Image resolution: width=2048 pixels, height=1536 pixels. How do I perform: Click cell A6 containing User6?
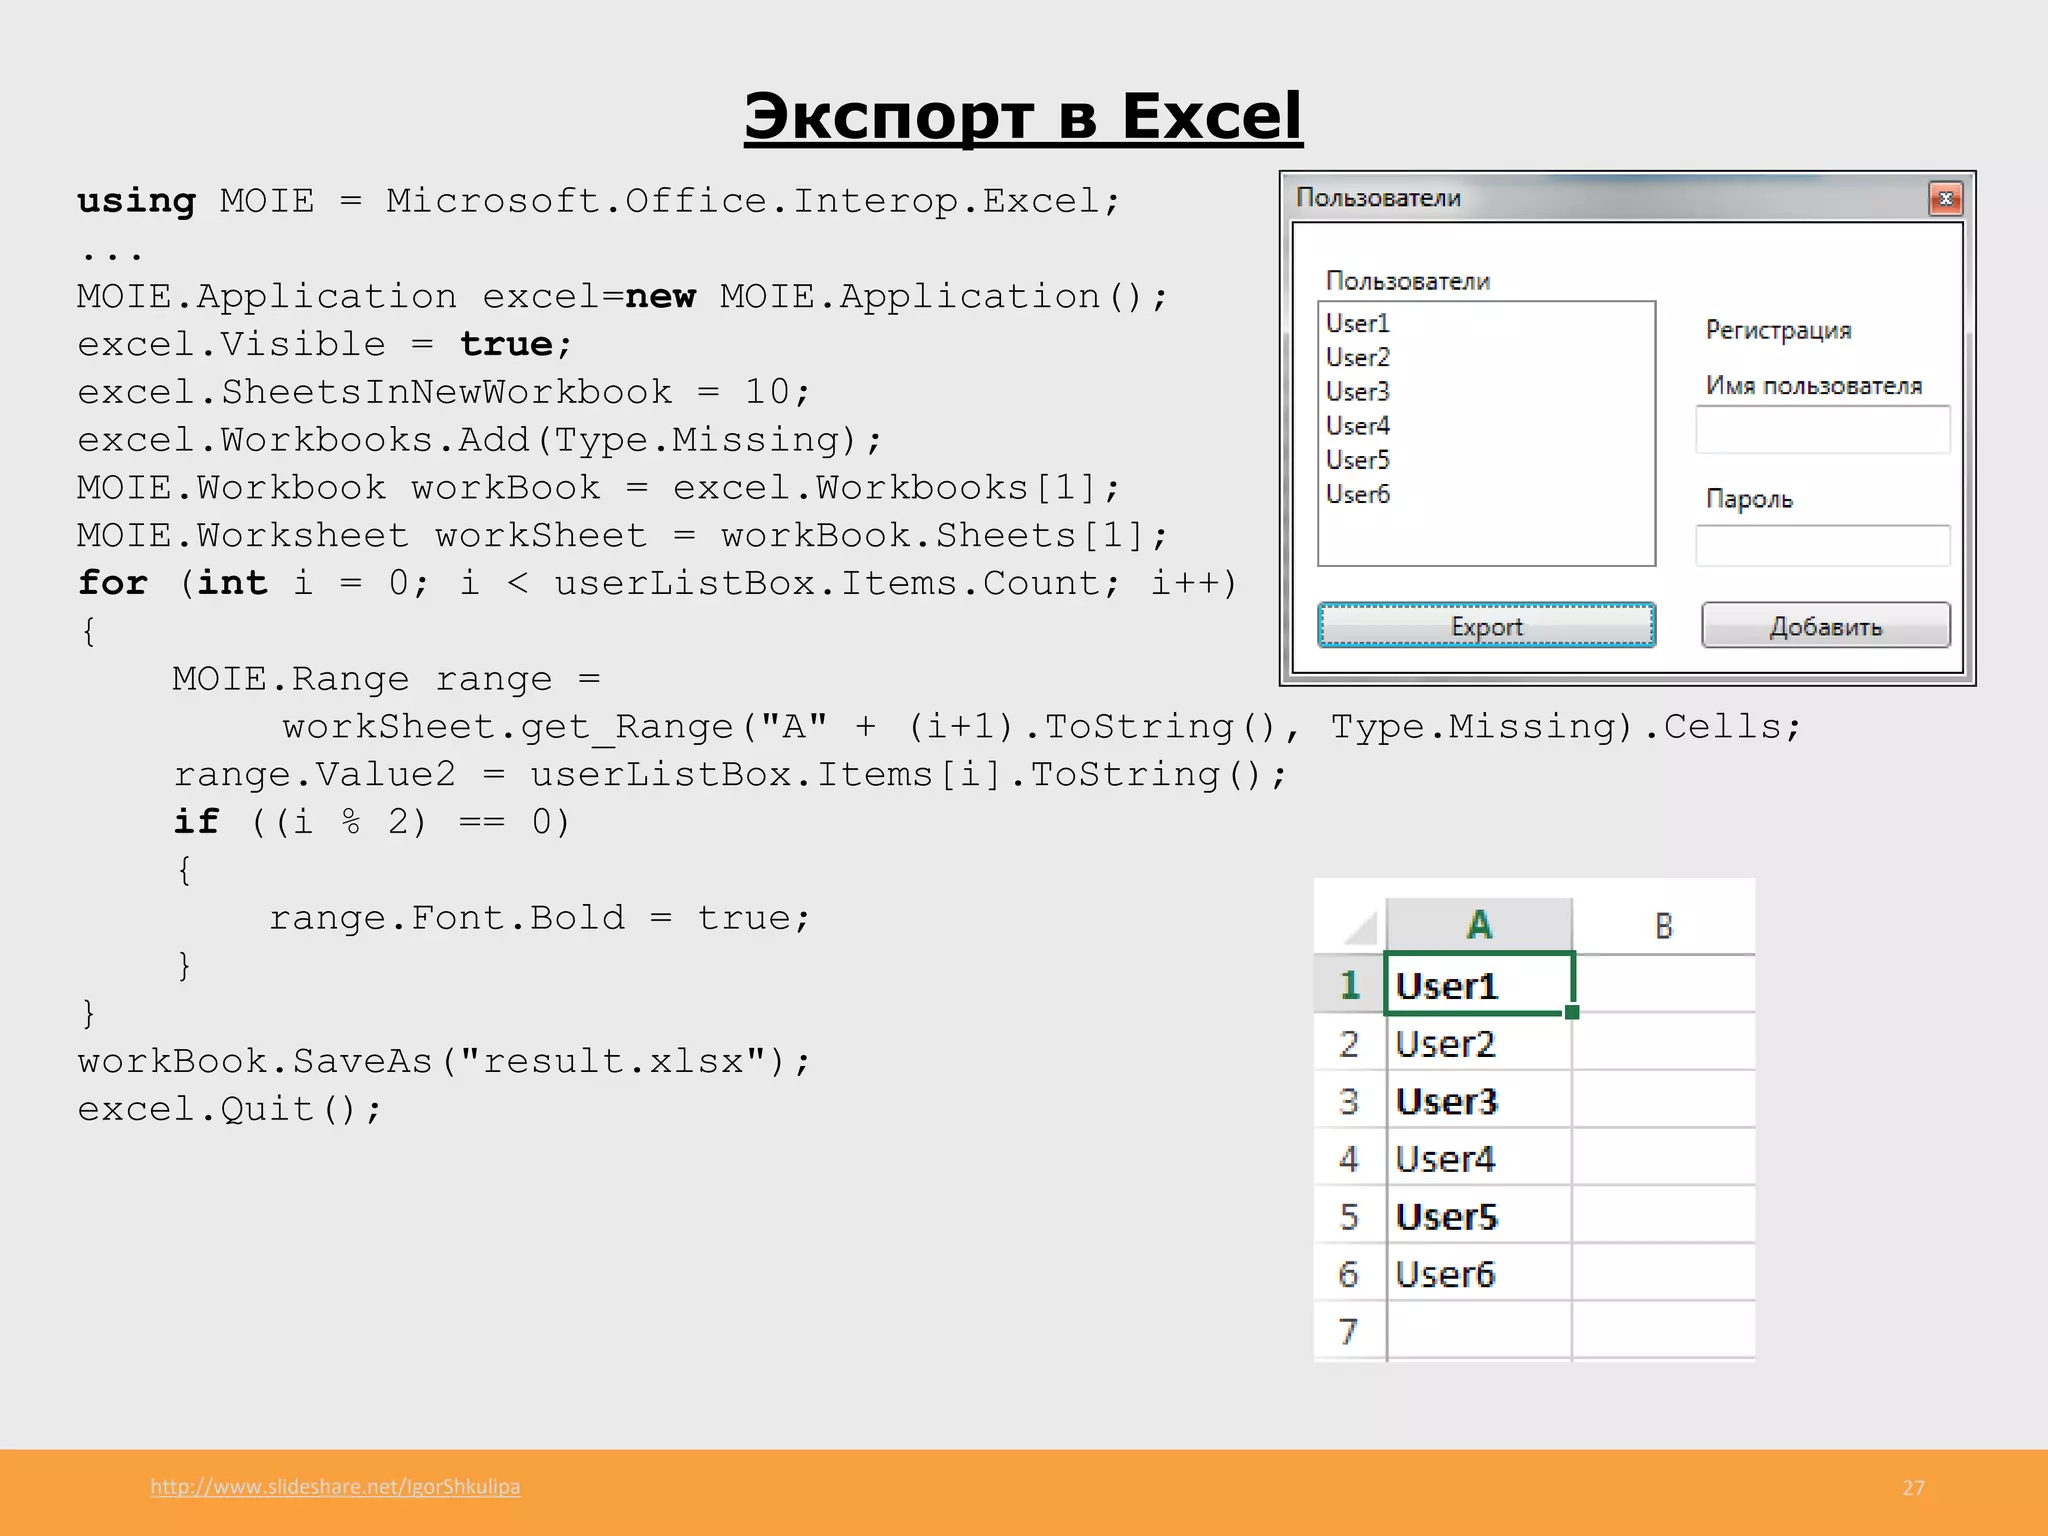click(1479, 1274)
